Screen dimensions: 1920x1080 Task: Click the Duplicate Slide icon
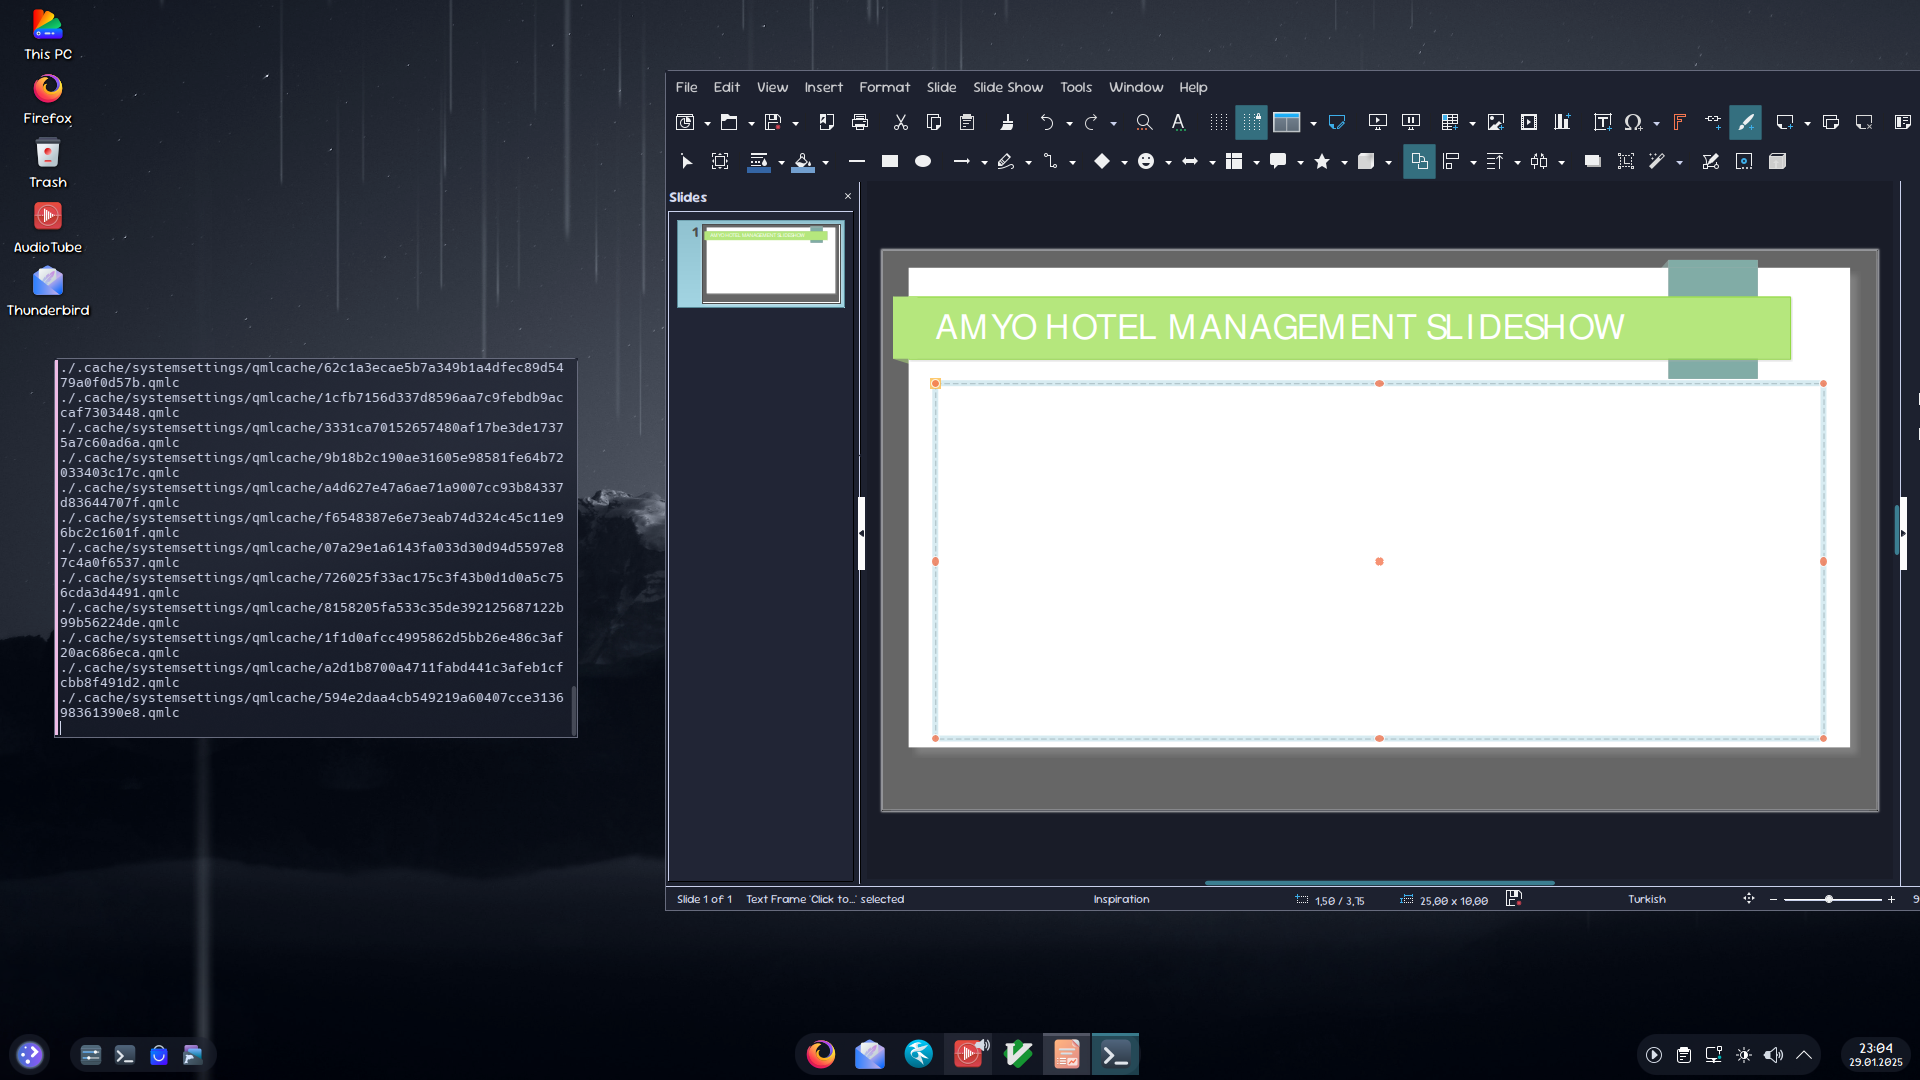coord(1831,122)
